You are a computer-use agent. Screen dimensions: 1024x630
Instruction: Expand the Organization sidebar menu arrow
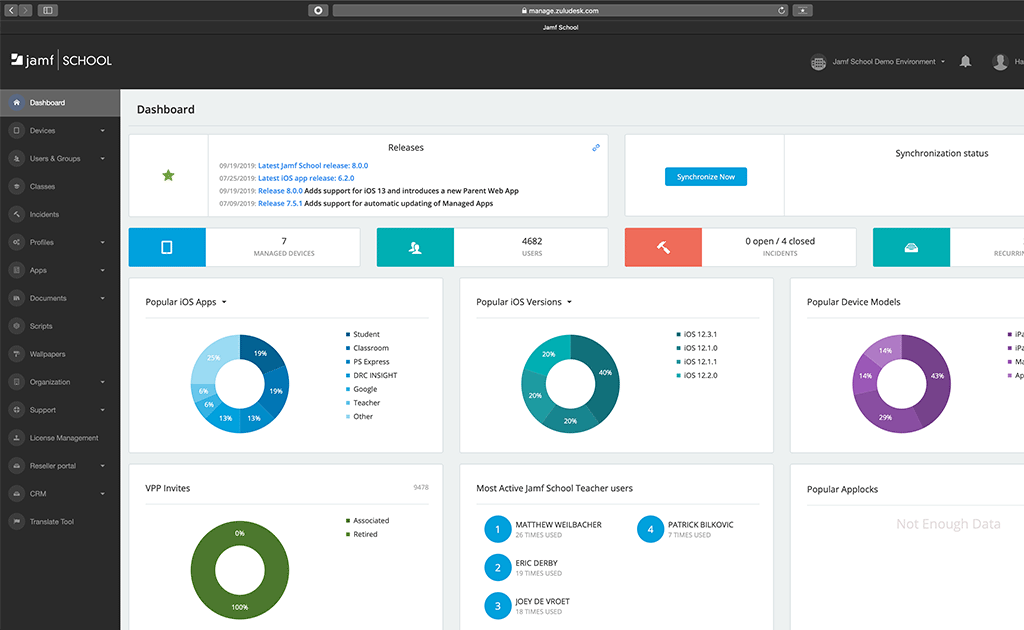103,382
